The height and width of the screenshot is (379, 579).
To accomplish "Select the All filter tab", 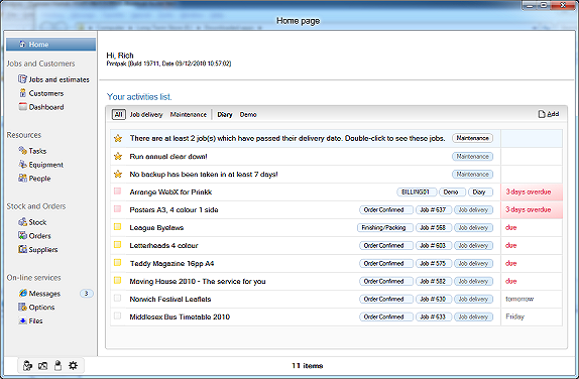I will click(119, 115).
